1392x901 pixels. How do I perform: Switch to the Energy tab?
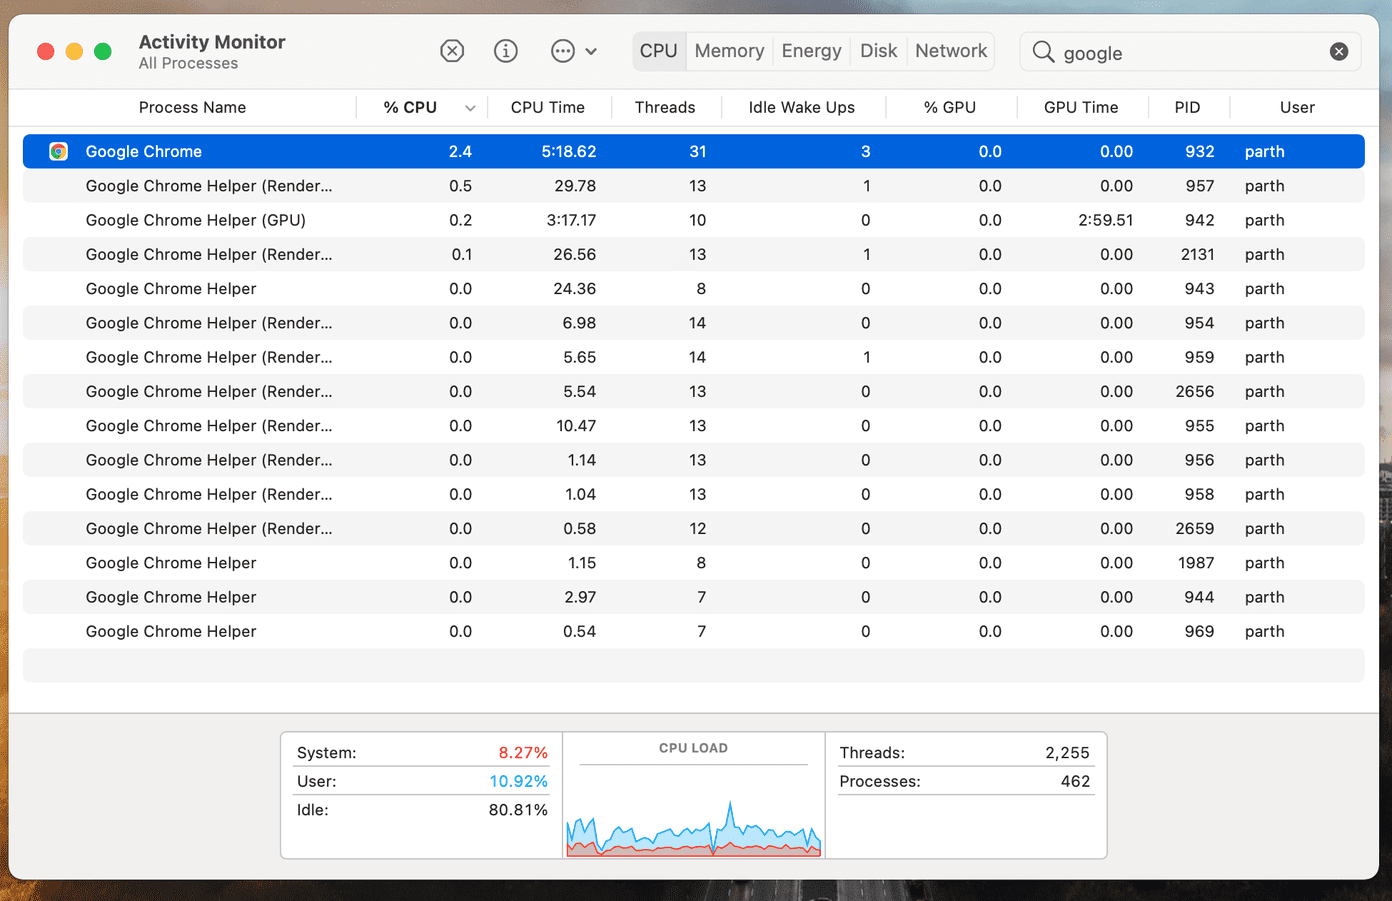(811, 51)
